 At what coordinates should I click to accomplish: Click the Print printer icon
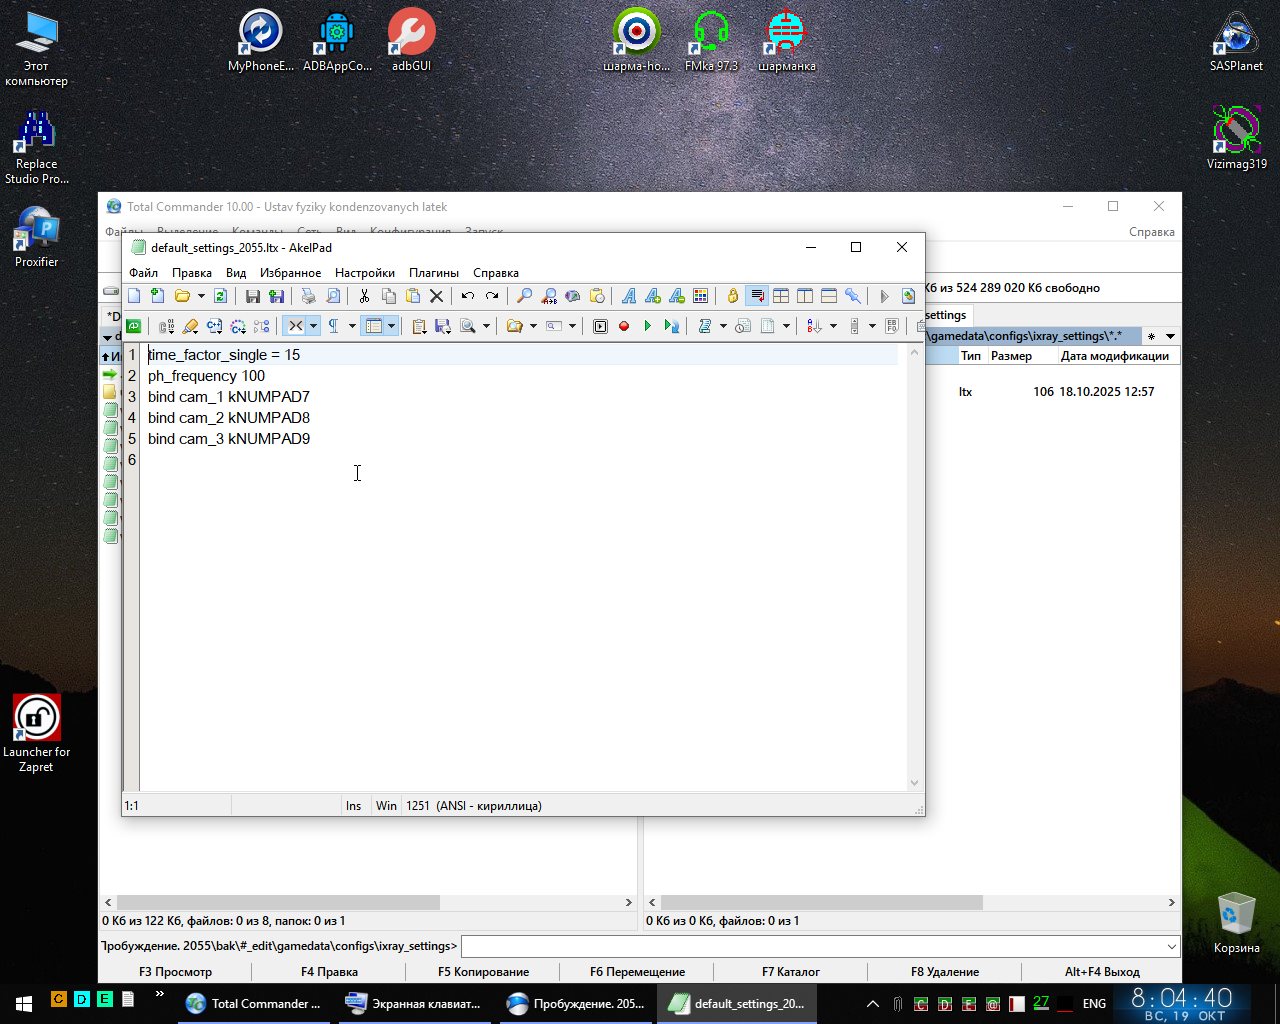point(309,296)
